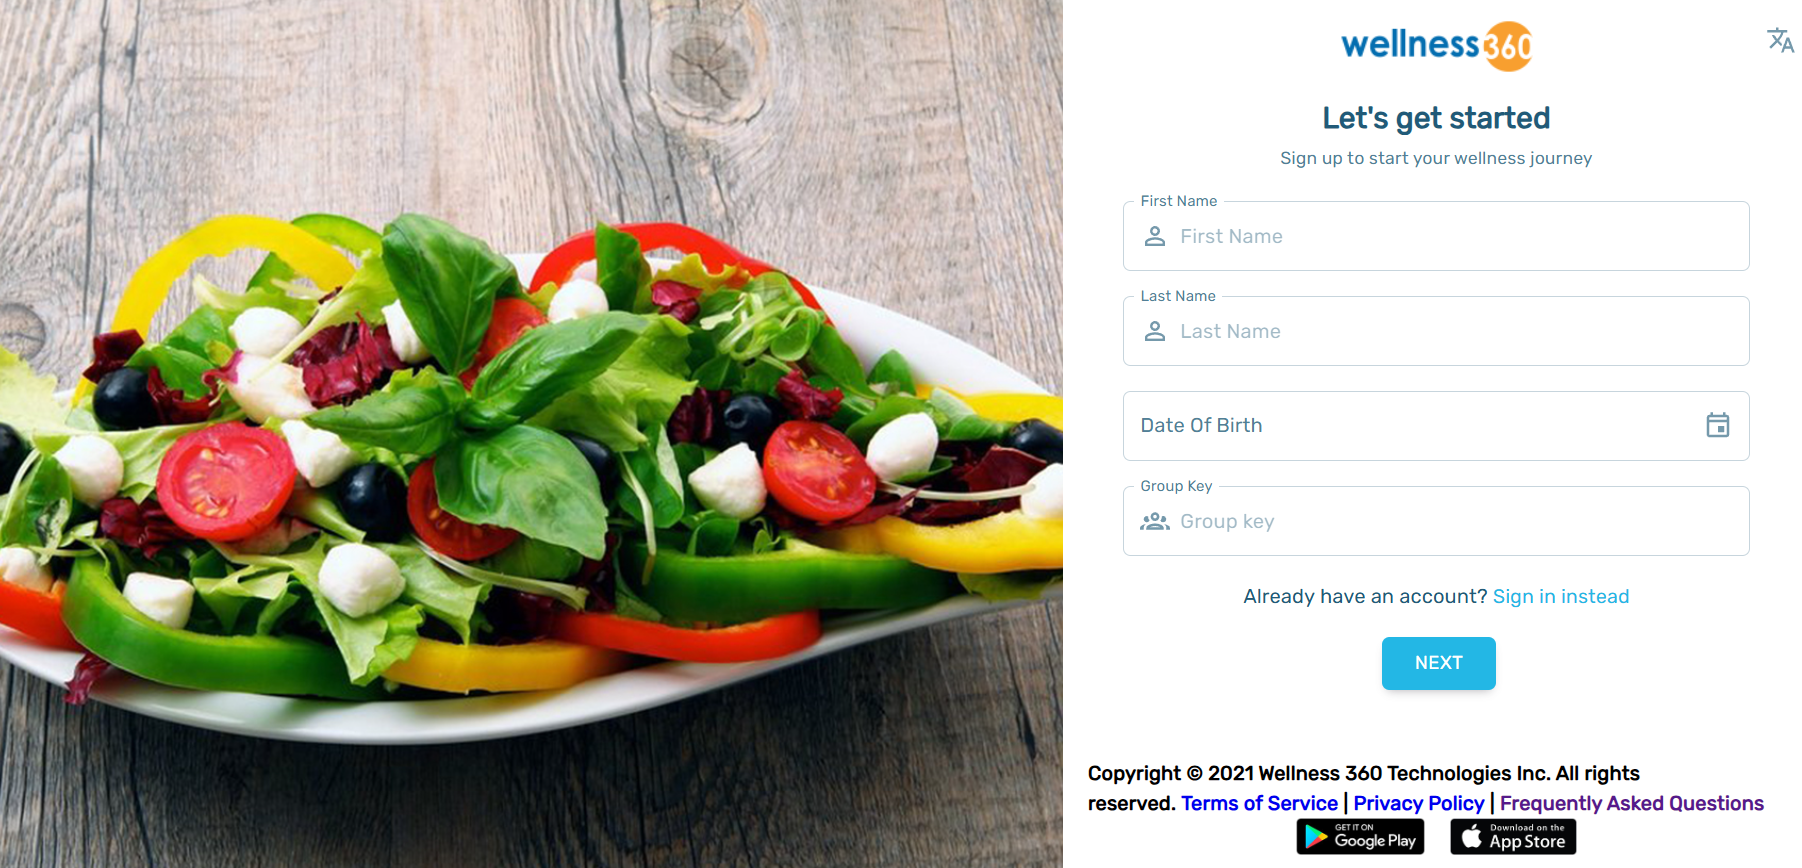Open the App Store download badge
The width and height of the screenshot is (1802, 868).
coord(1513,836)
